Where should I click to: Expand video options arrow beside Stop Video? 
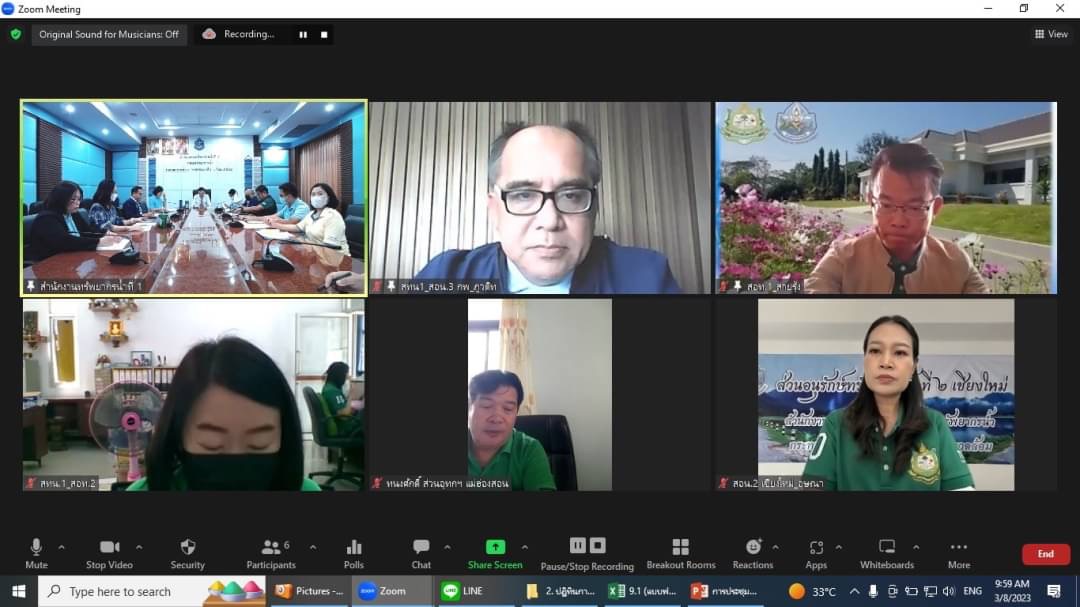[x=139, y=548]
